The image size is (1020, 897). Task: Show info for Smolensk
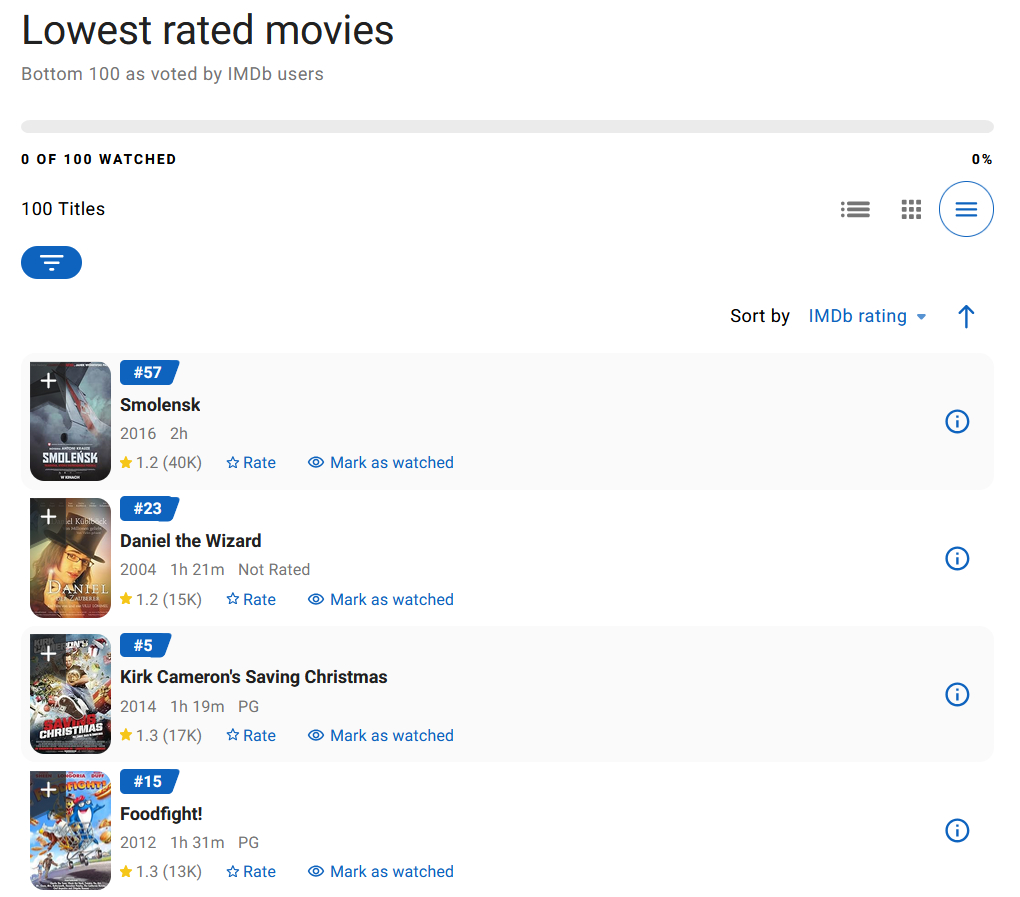point(957,422)
